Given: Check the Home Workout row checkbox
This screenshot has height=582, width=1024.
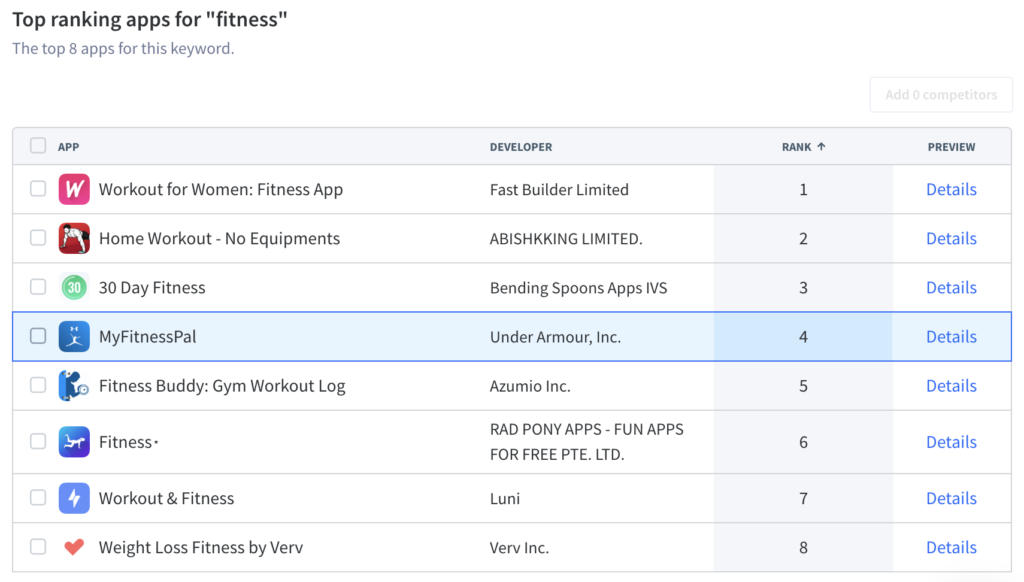Looking at the screenshot, I should [x=38, y=238].
